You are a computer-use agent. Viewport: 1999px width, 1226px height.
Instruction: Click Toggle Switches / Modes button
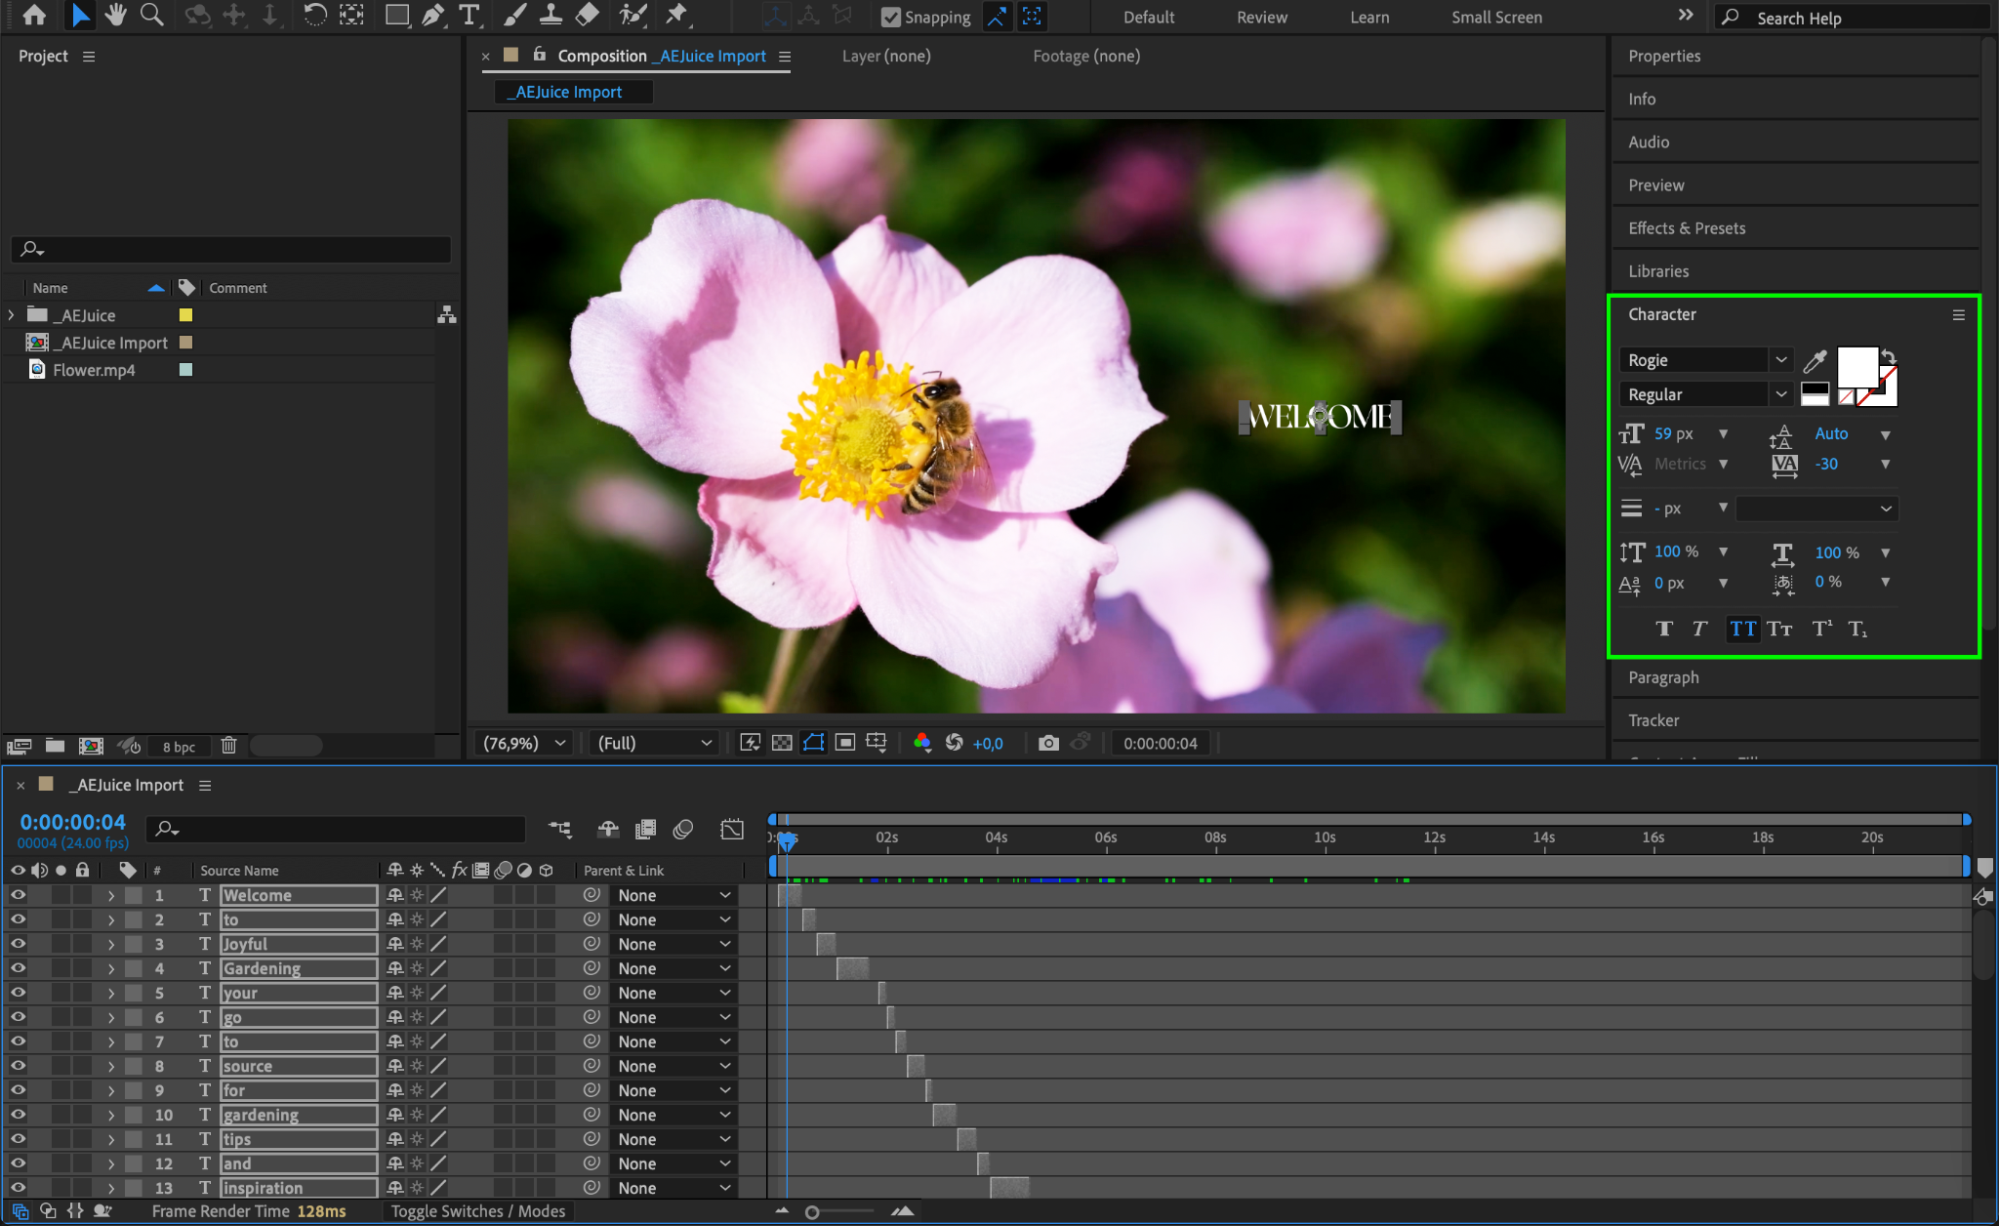click(478, 1211)
